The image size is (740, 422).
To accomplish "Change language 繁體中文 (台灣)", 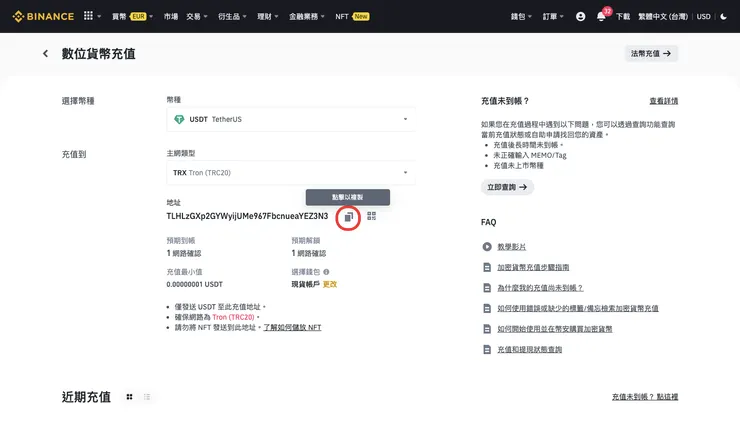I will [663, 17].
